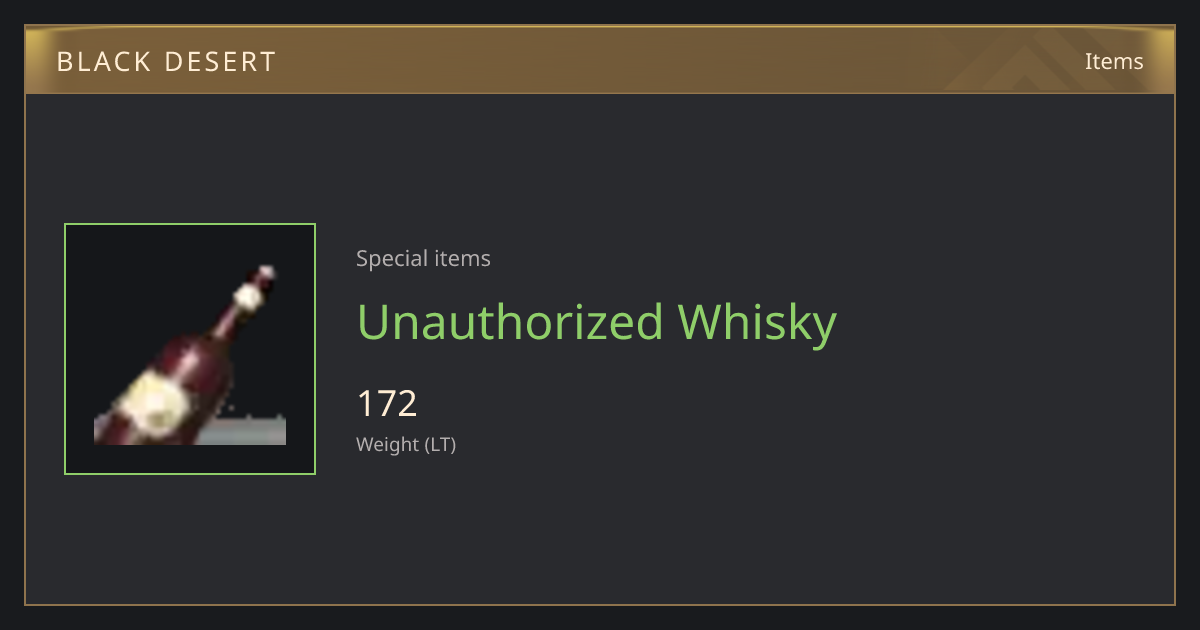Select the green-bordered item thumbnail frame
This screenshot has height=630, width=1200.
(x=190, y=349)
